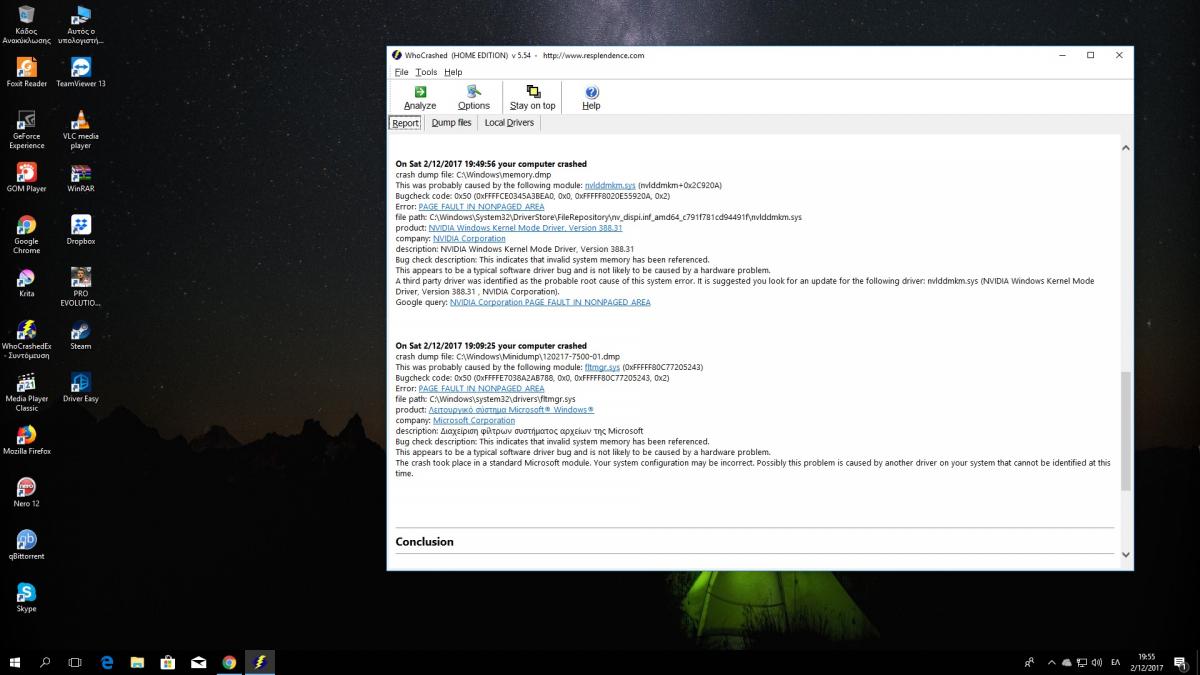Open the People icon in the system tray
Image resolution: width=1200 pixels, height=675 pixels.
pos(1029,662)
